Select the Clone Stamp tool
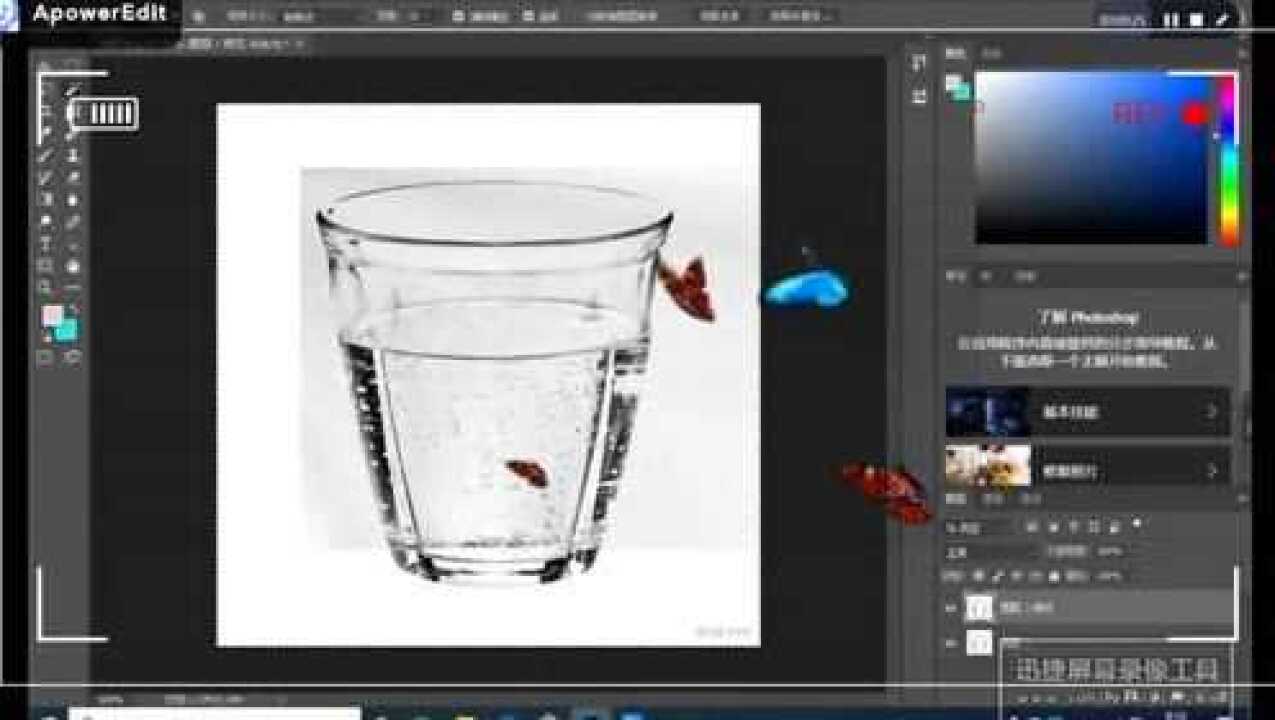 coord(73,155)
